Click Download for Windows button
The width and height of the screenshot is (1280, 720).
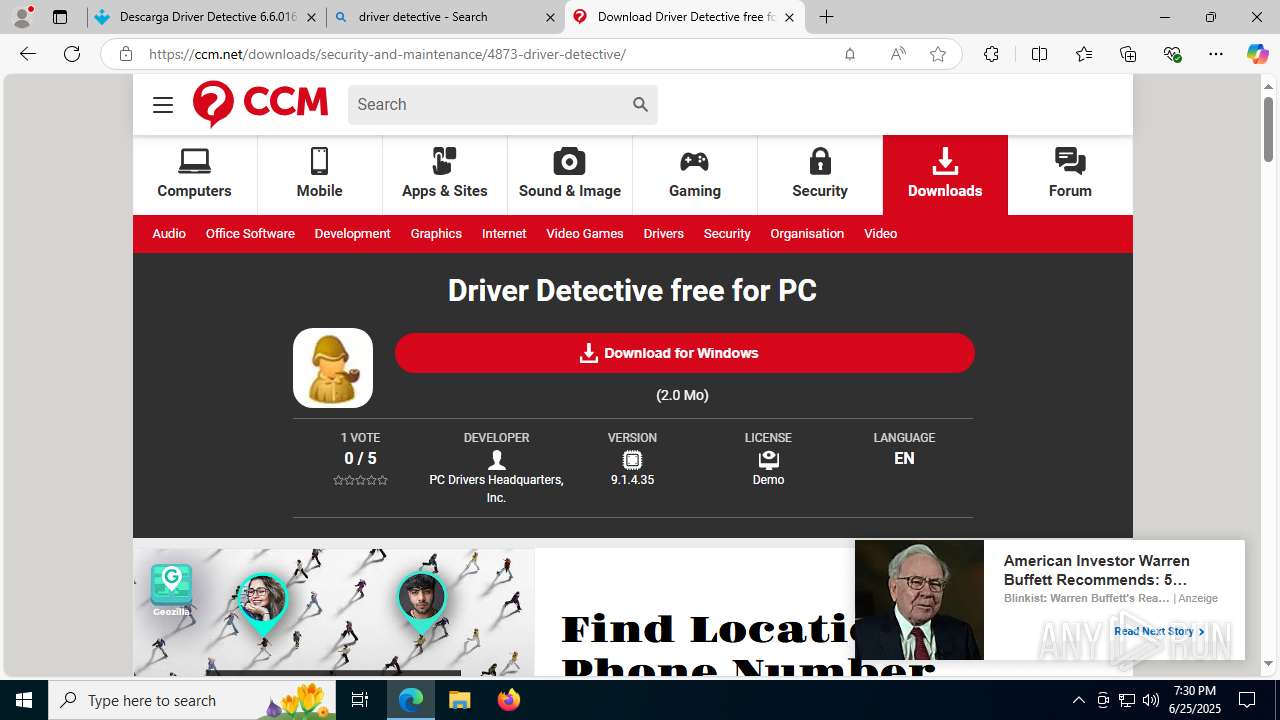pyautogui.click(x=684, y=353)
